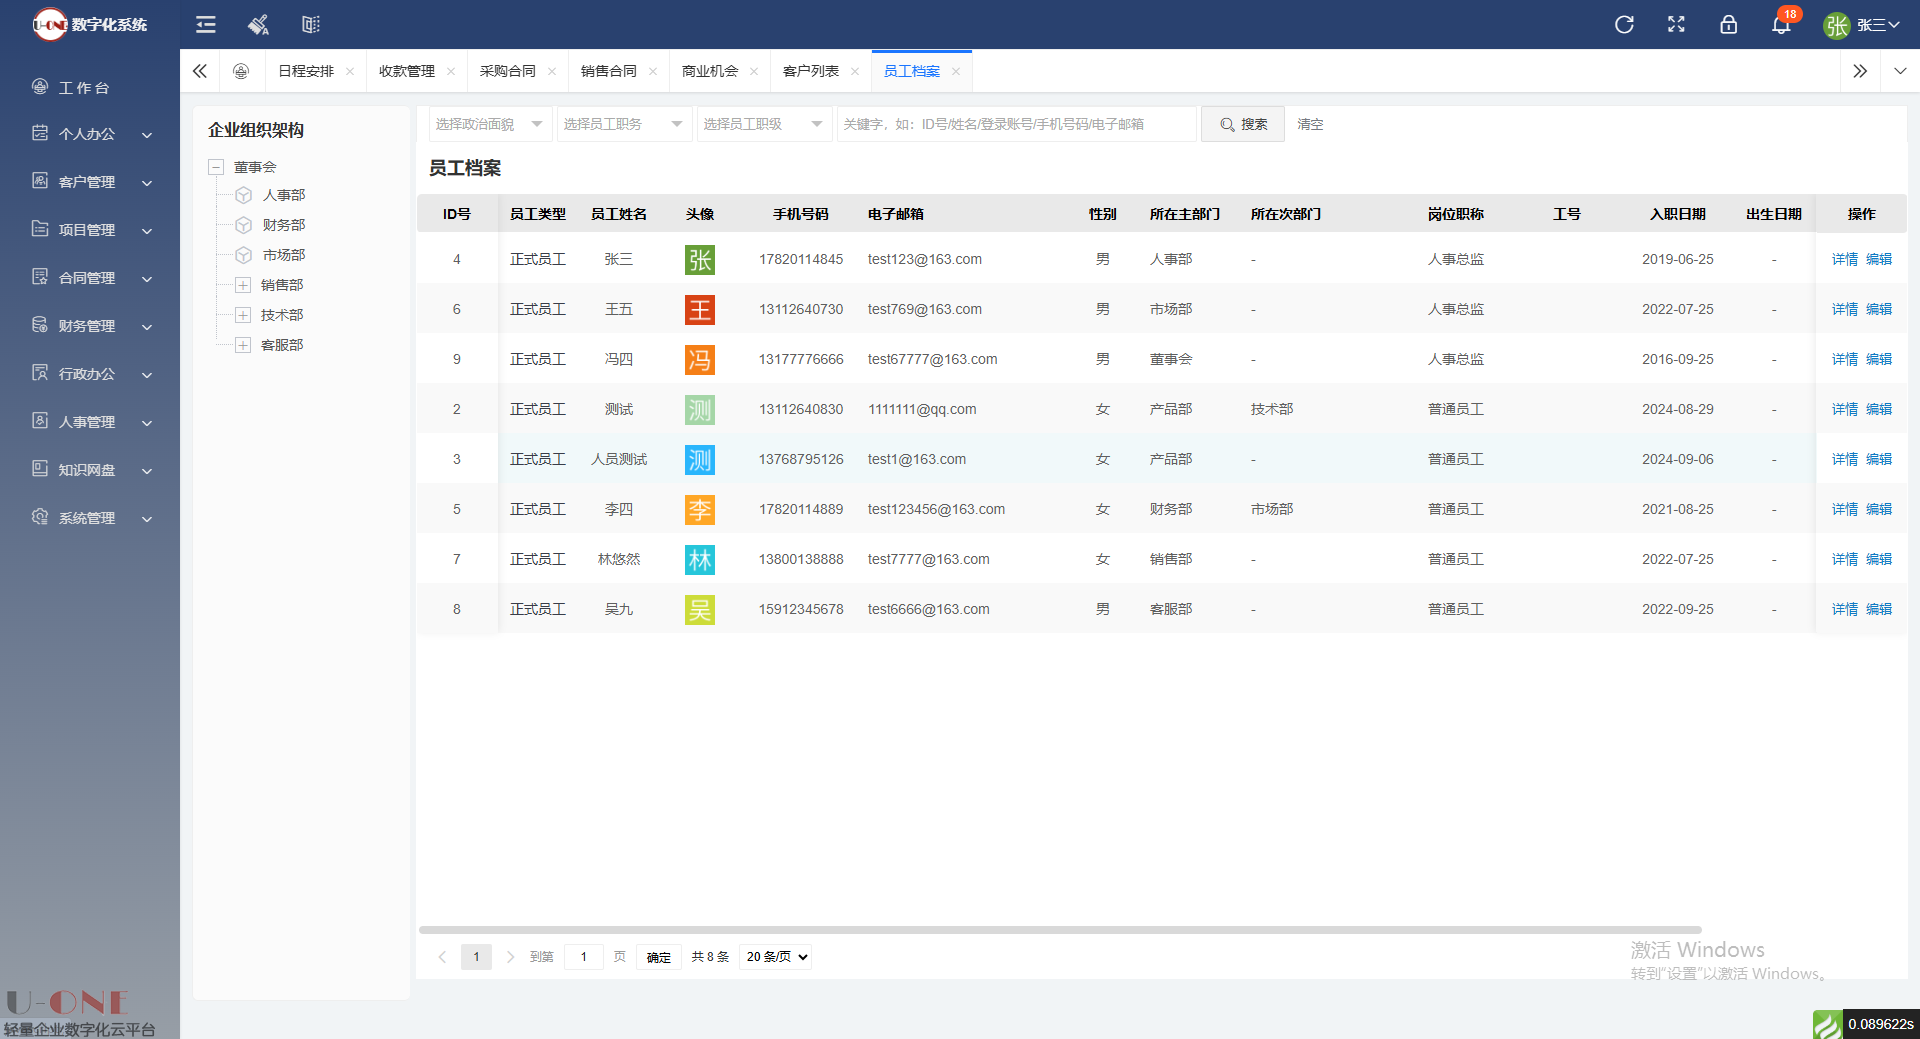Click the 确定 pagination confirm button
The image size is (1920, 1039).
coord(659,957)
